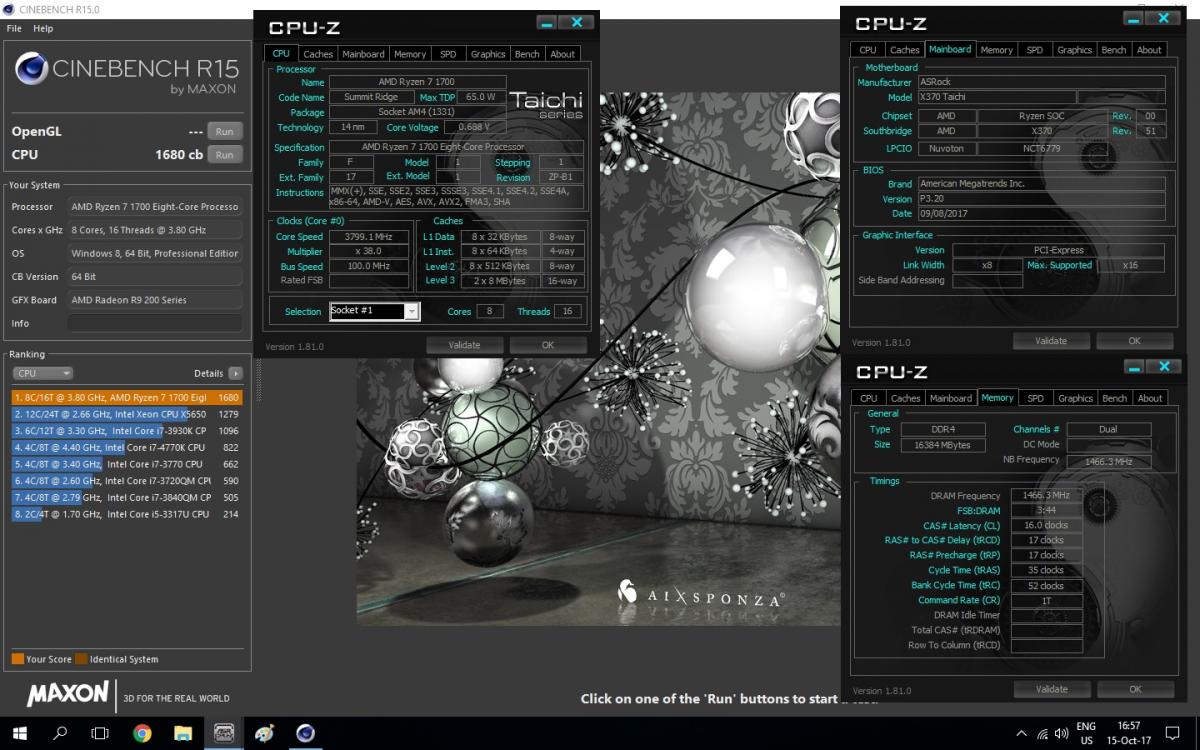Minimize the Mainboard CPU-Z window

click(x=1132, y=17)
